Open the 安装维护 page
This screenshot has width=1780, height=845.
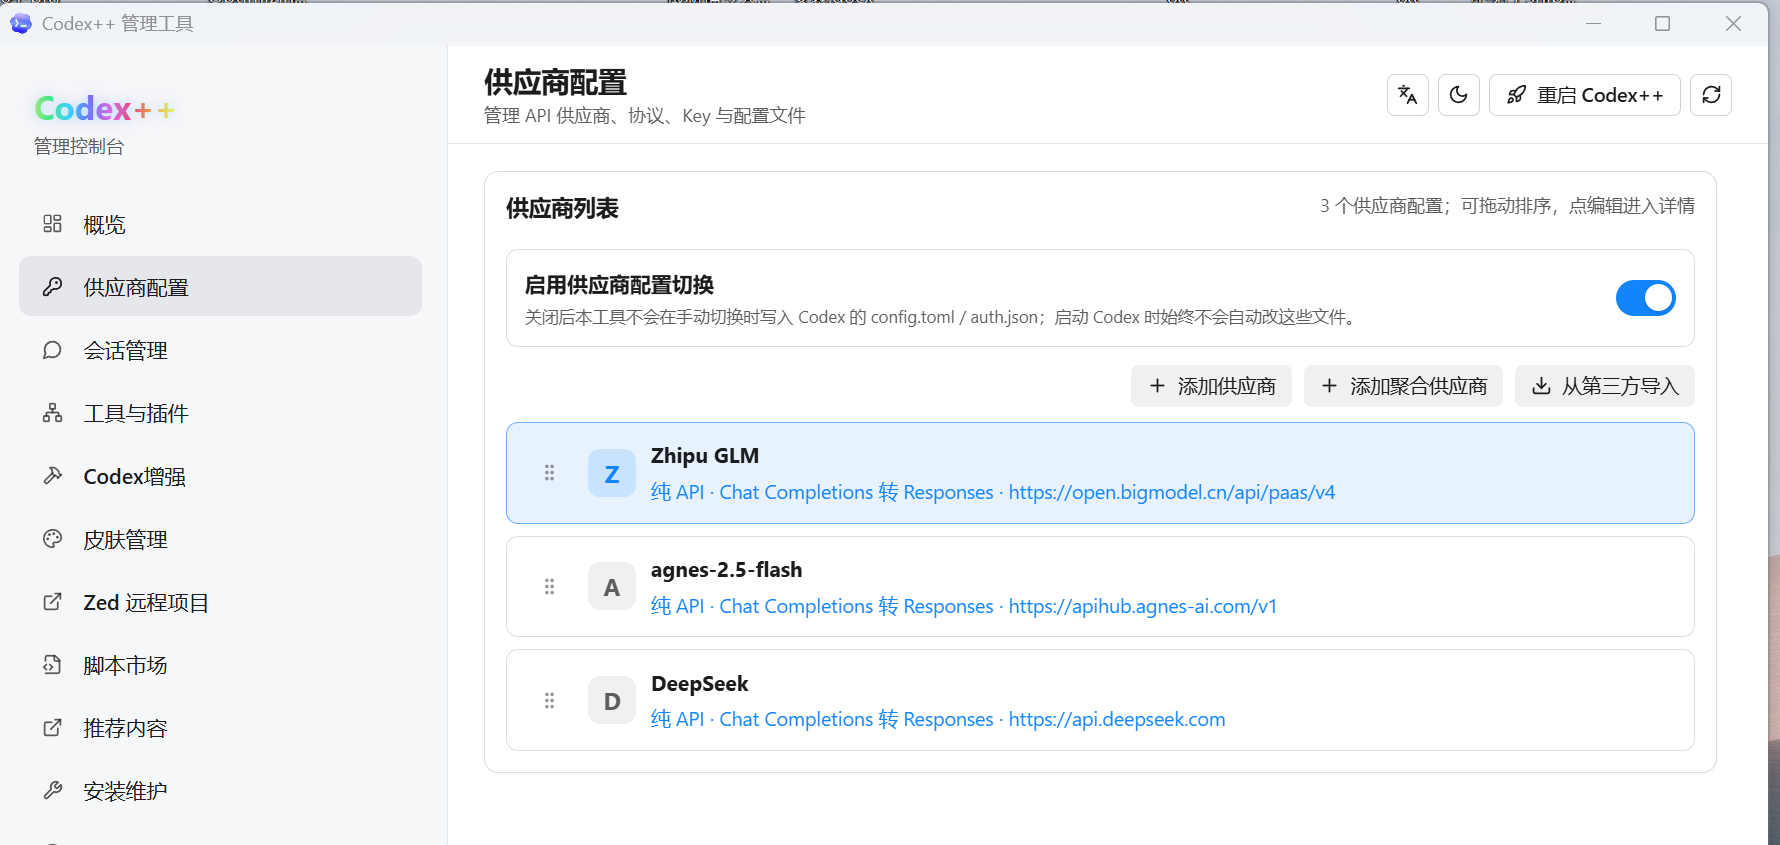point(220,791)
